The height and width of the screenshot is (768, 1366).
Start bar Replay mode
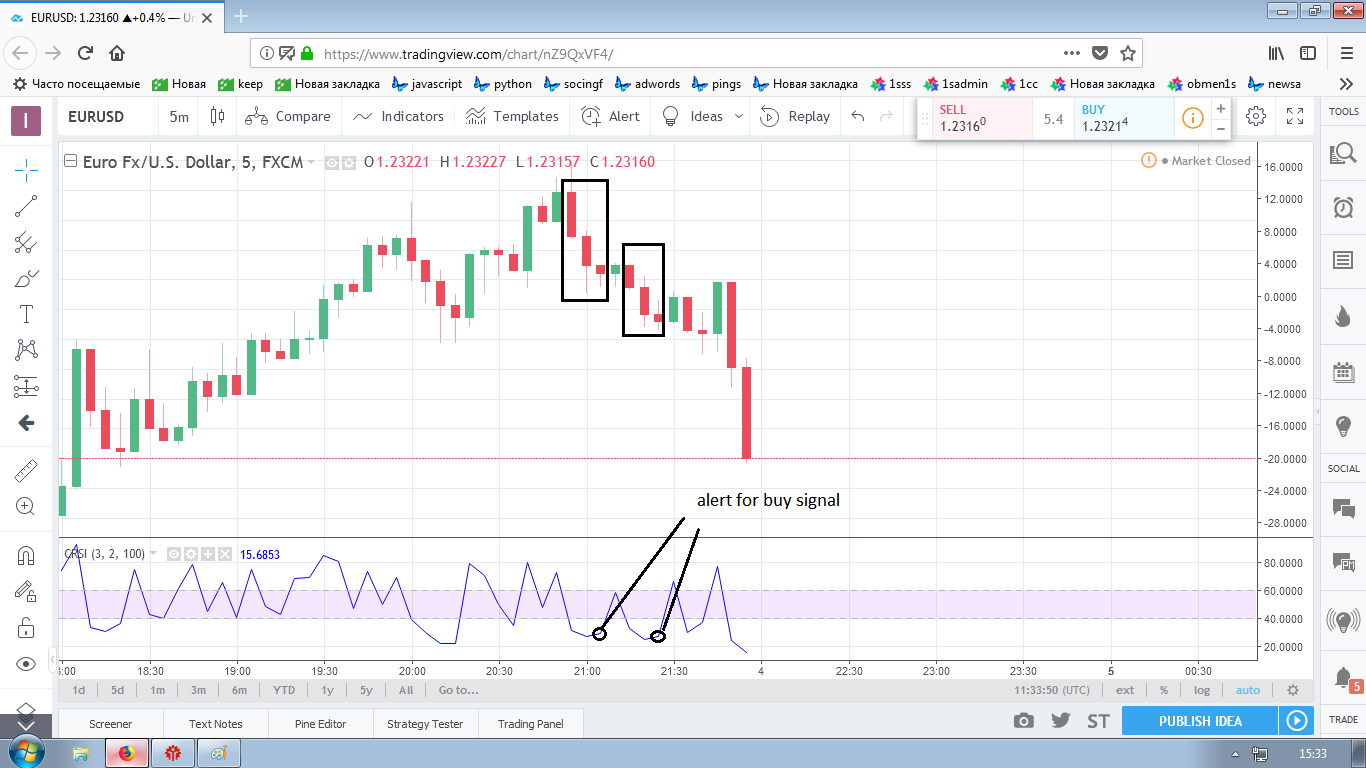[x=795, y=116]
